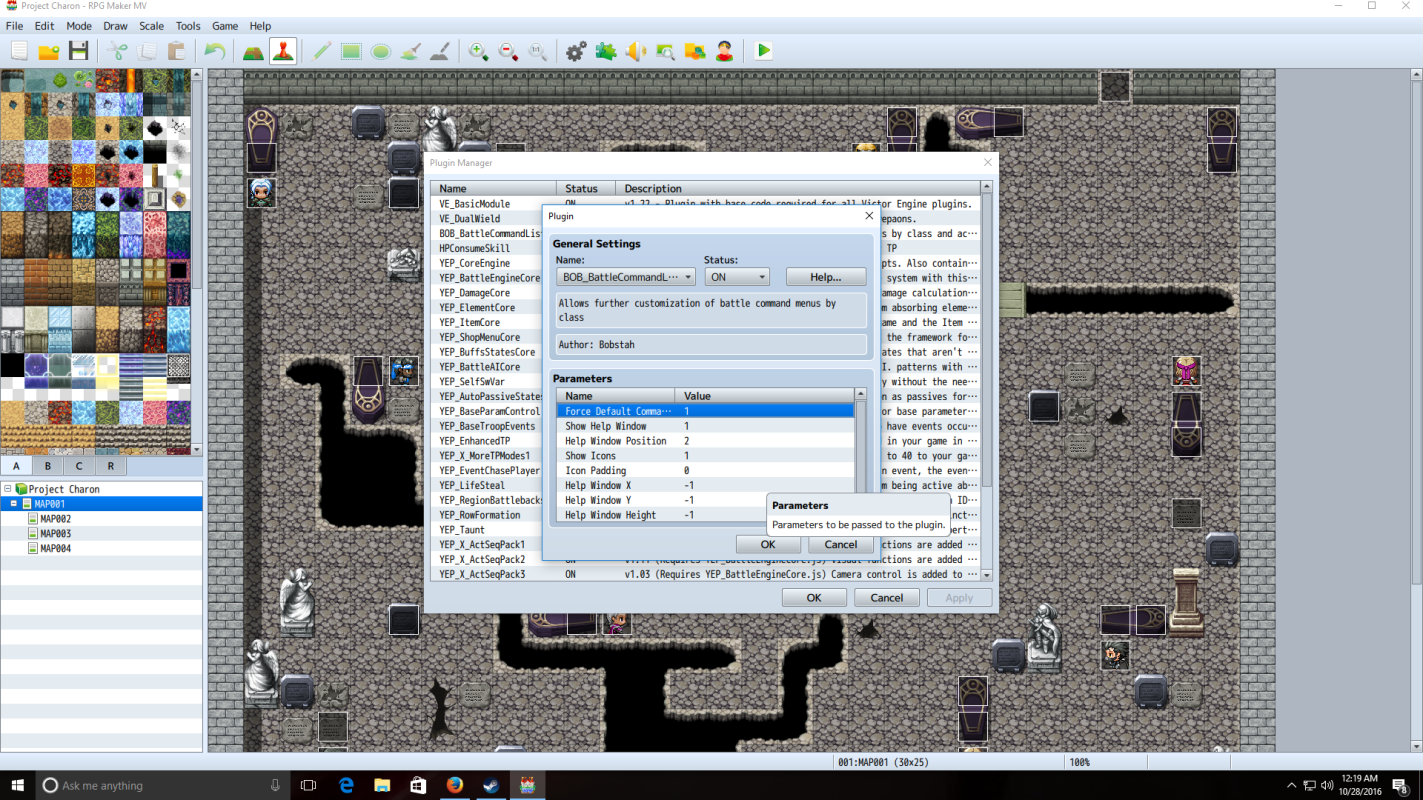This screenshot has height=800, width=1423.
Task: Open the Mode menu
Action: (x=79, y=26)
